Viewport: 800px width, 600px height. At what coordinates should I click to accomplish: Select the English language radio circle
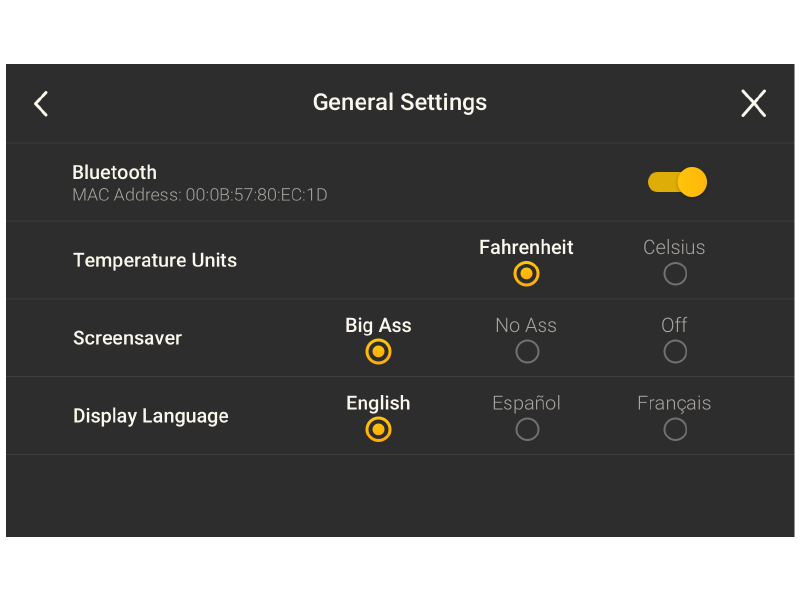click(378, 430)
